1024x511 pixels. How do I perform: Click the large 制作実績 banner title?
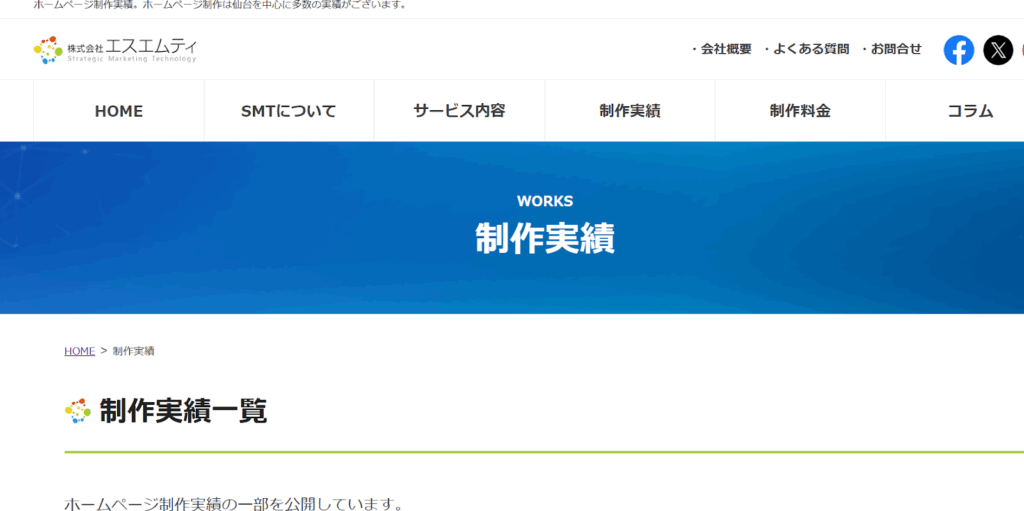545,239
